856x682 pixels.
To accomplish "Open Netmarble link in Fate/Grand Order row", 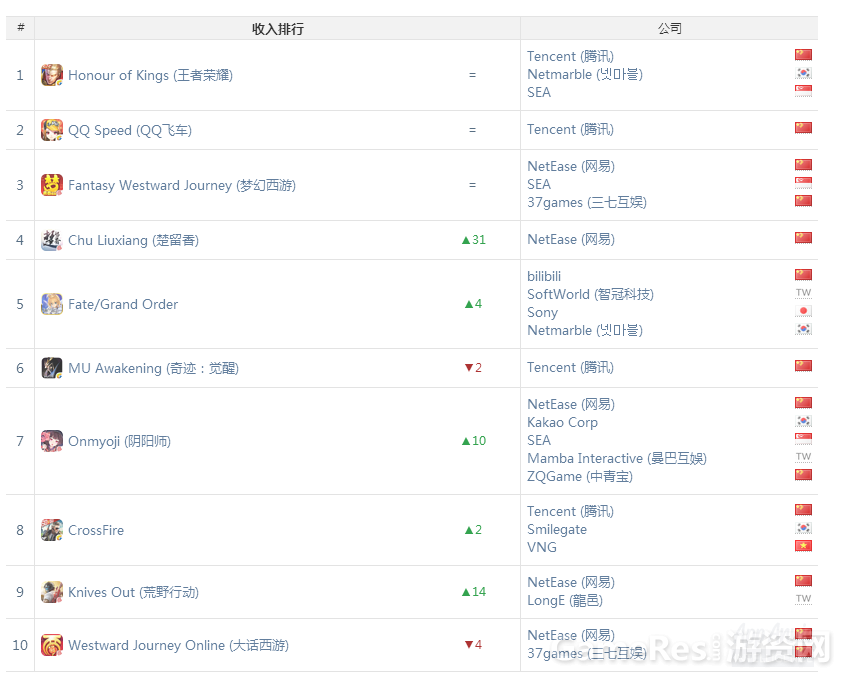I will [585, 331].
